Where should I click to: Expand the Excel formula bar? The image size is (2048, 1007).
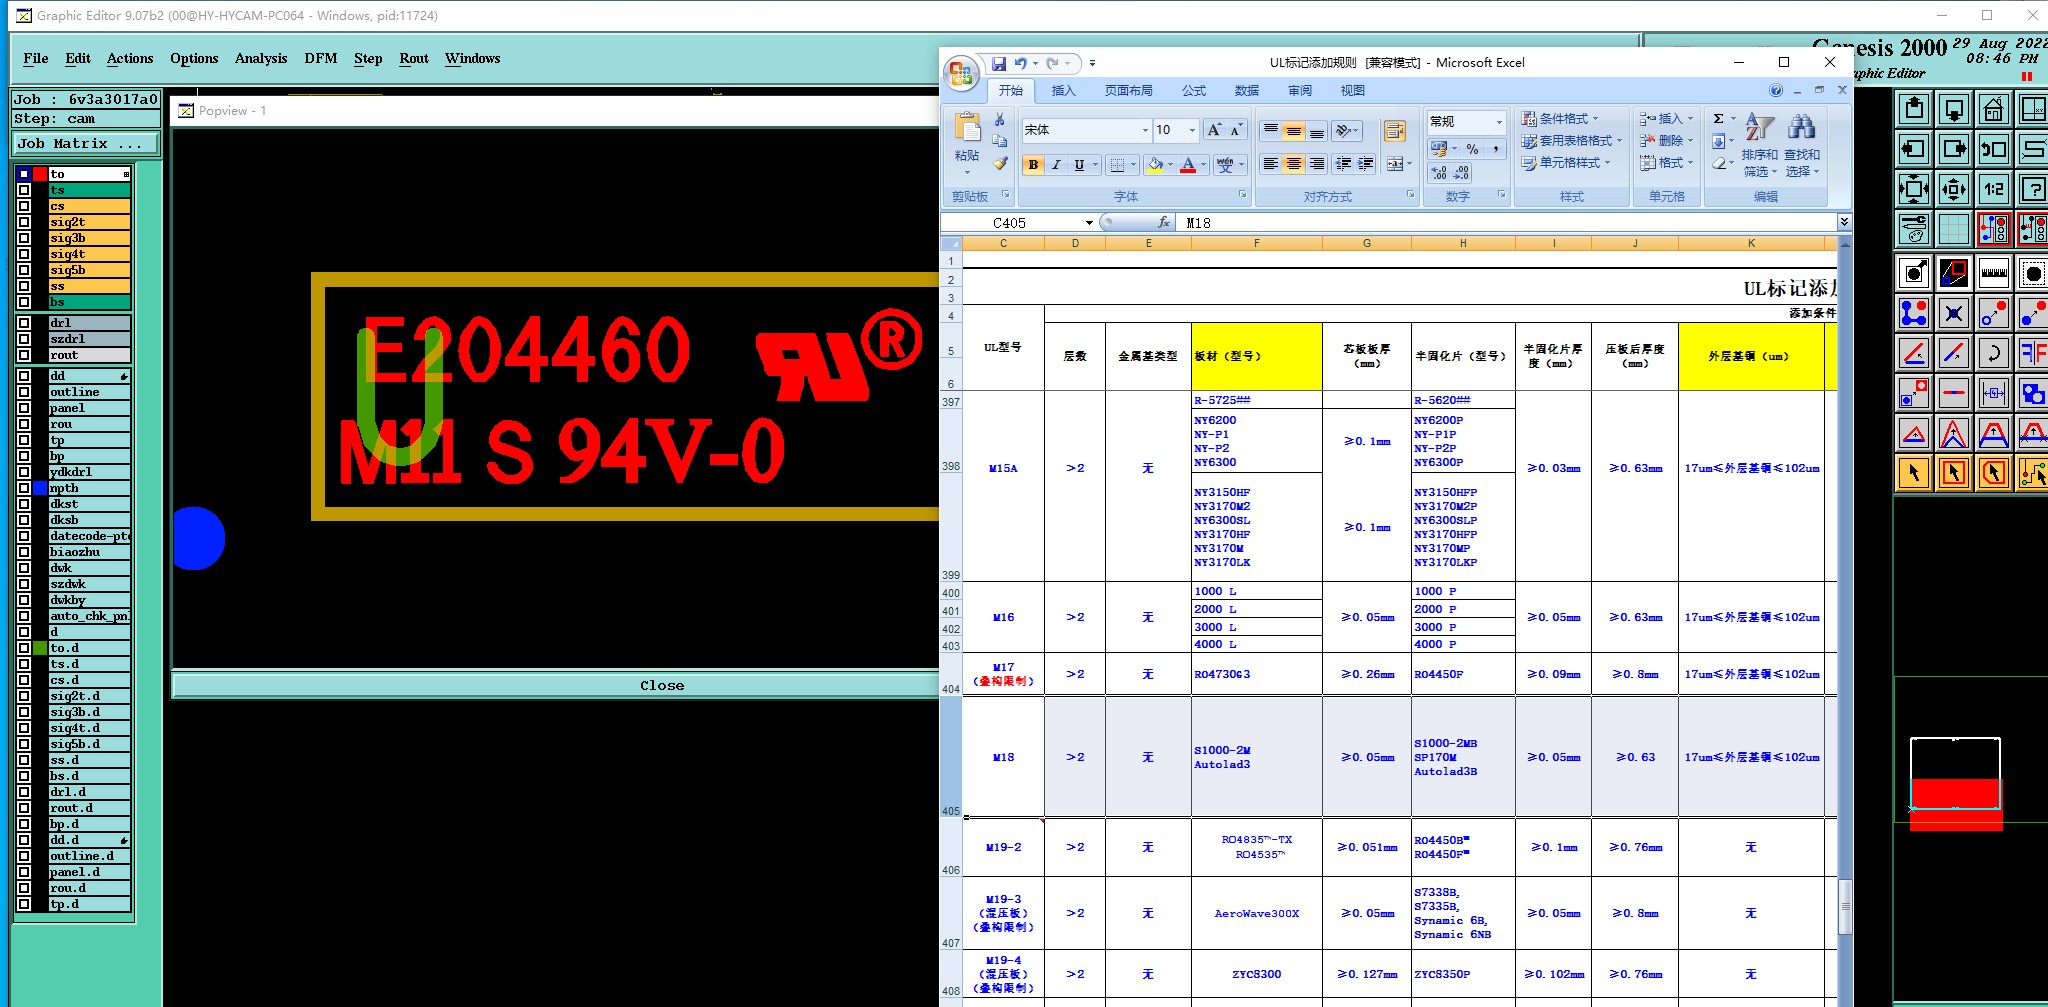(1844, 222)
